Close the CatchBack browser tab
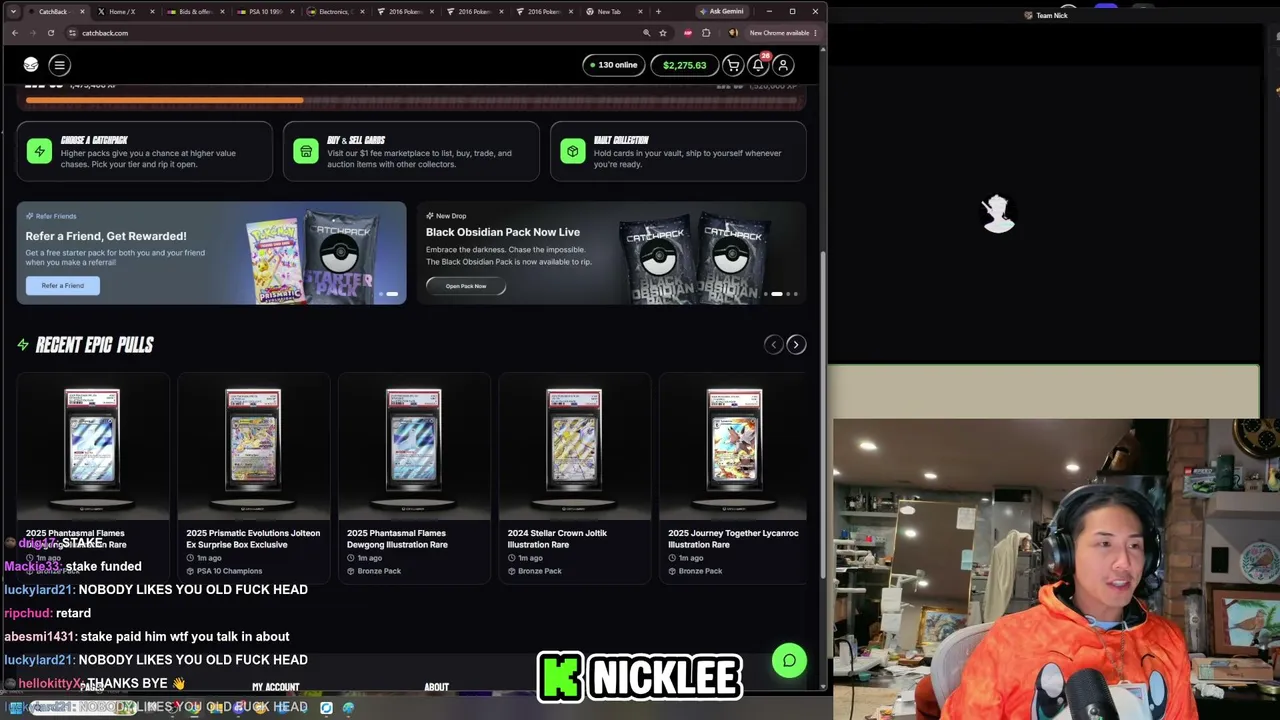1280x720 pixels. [82, 12]
